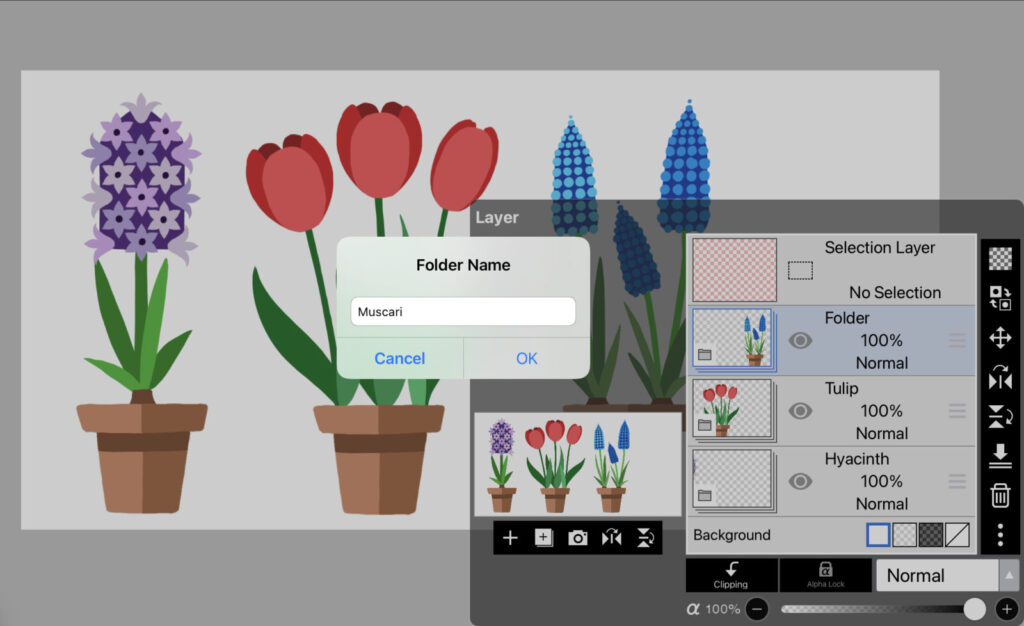Screen dimensions: 1024x626
Task: Click the trash icon to delete layer
Action: (1000, 495)
